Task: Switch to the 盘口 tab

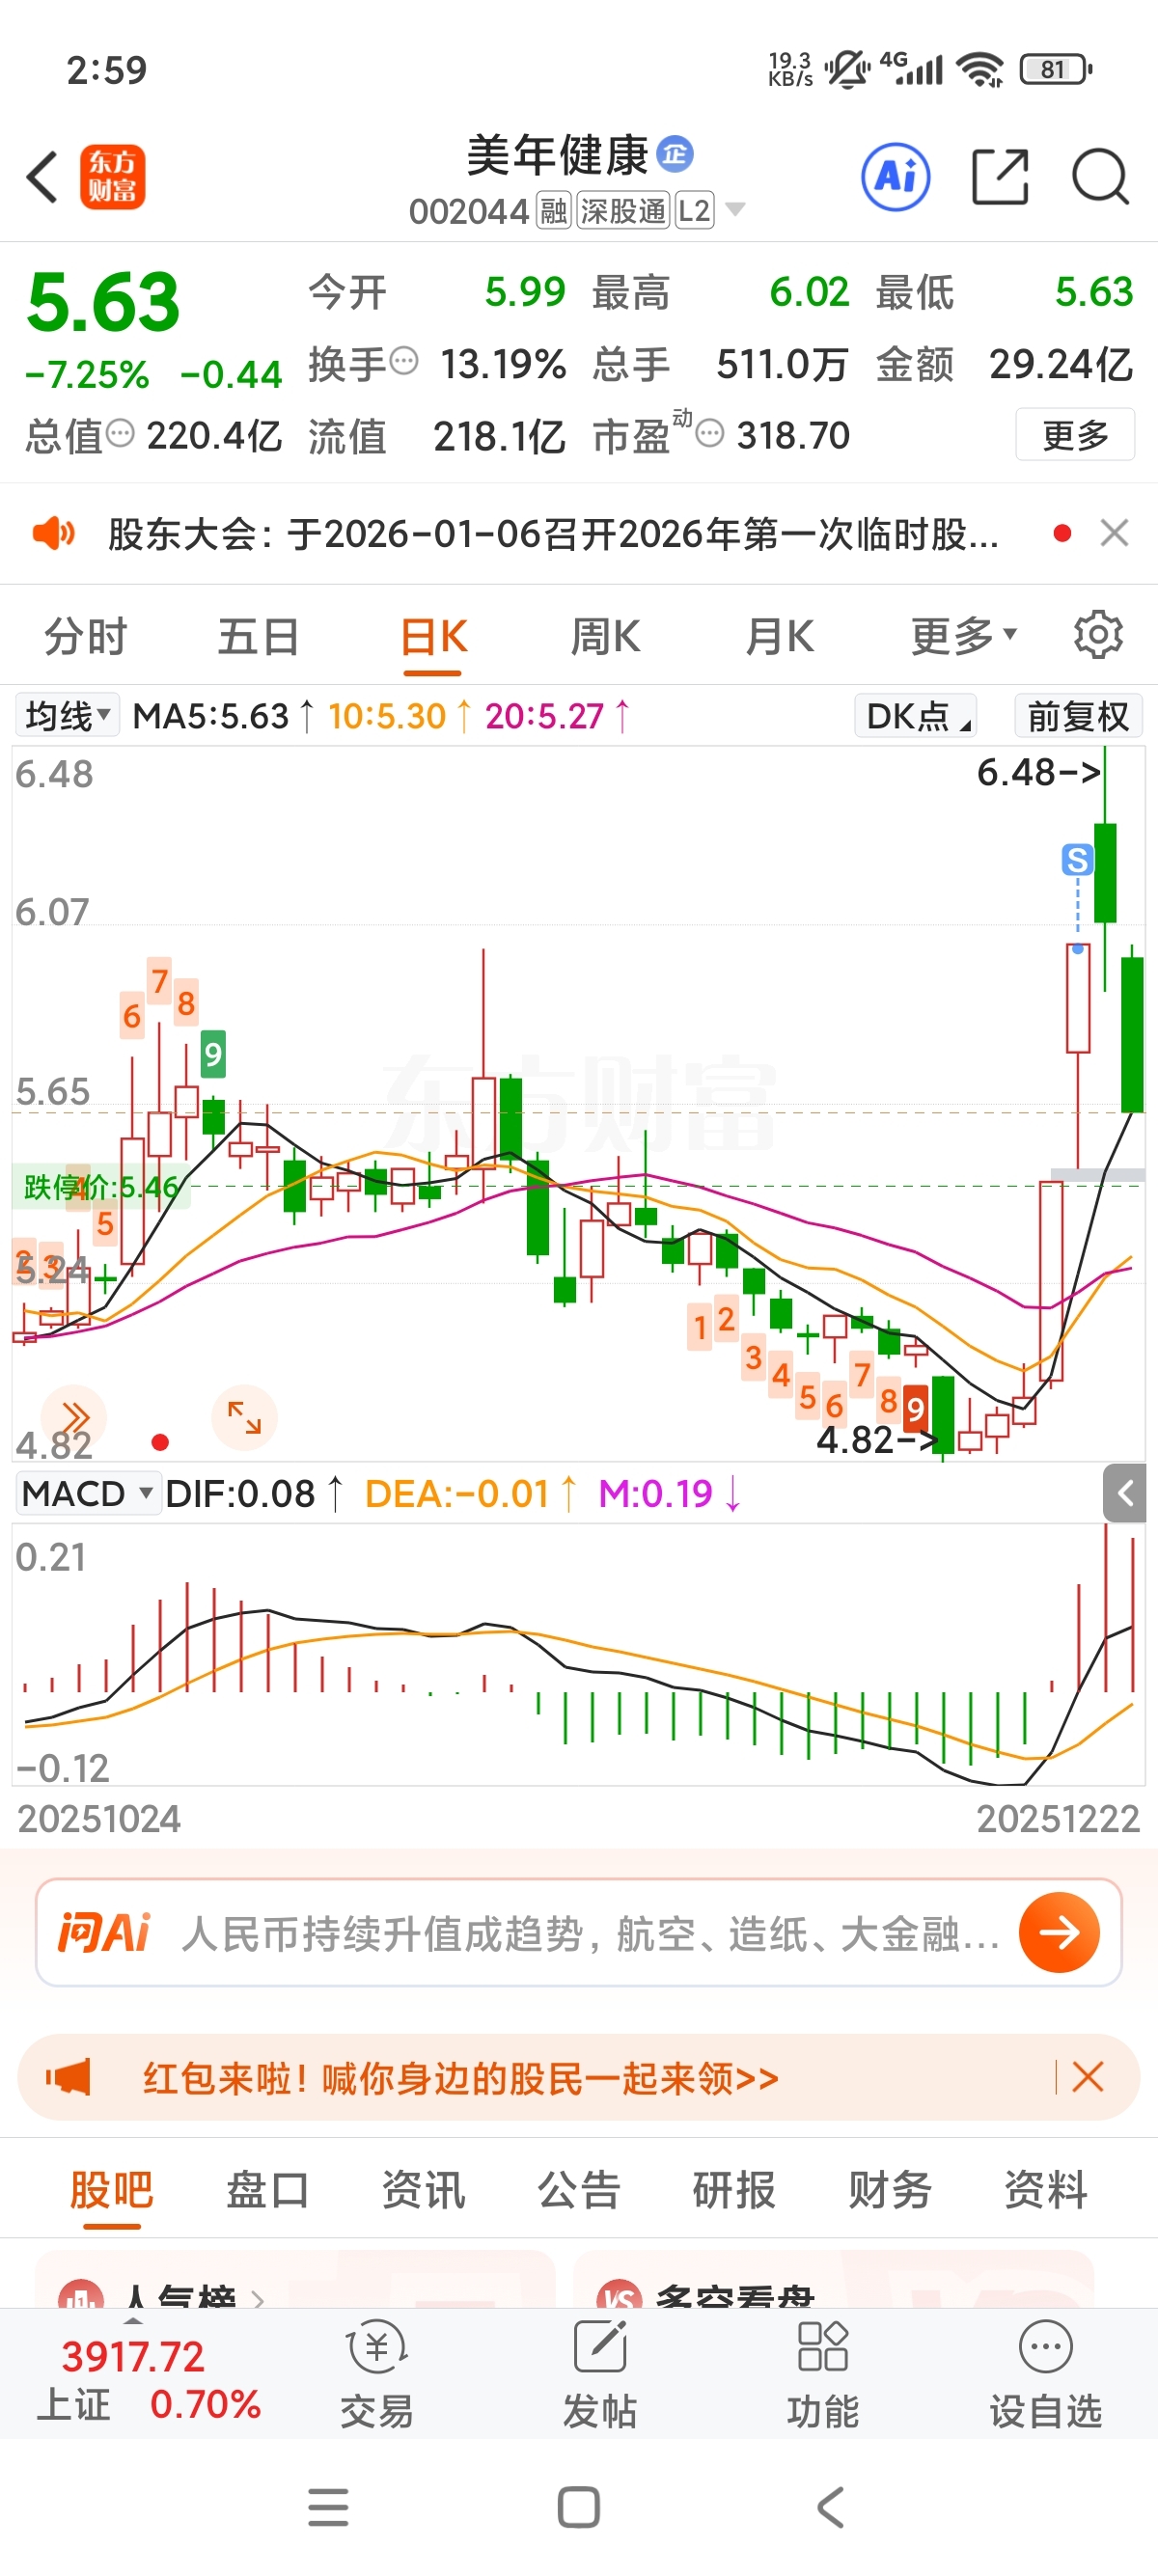Action: tap(267, 2190)
